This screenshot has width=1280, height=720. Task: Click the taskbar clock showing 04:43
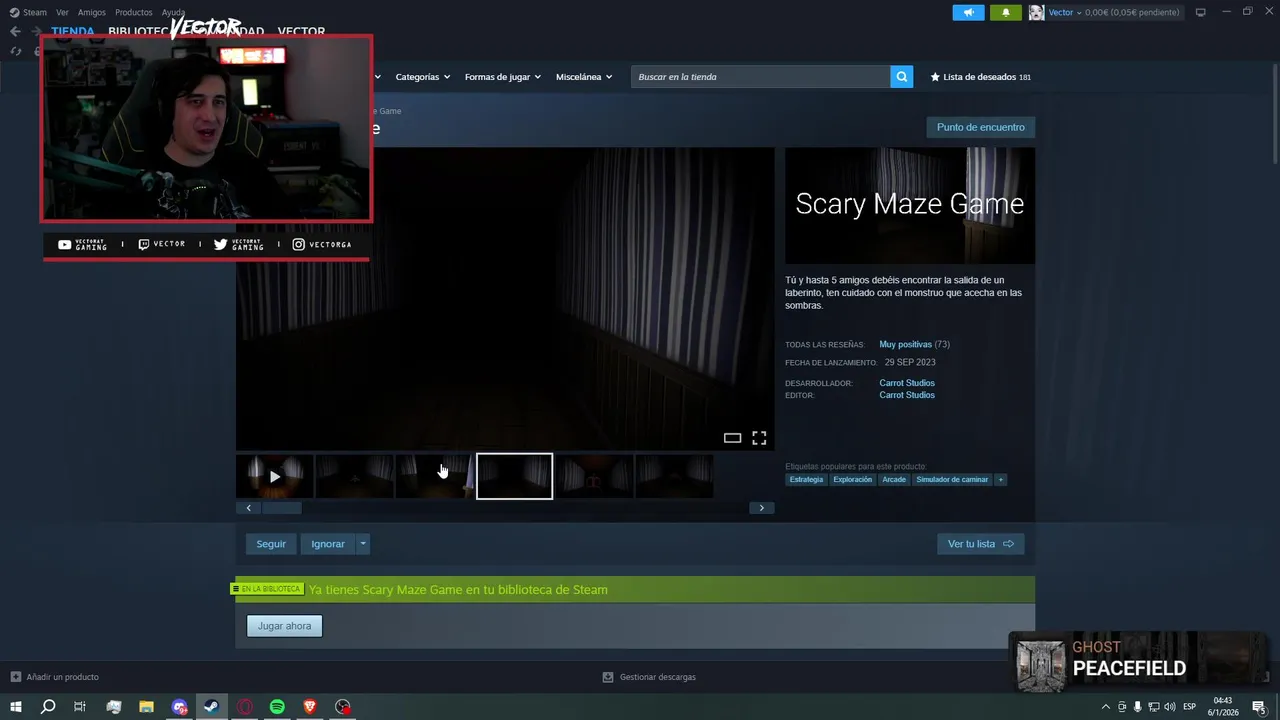pos(1223,707)
